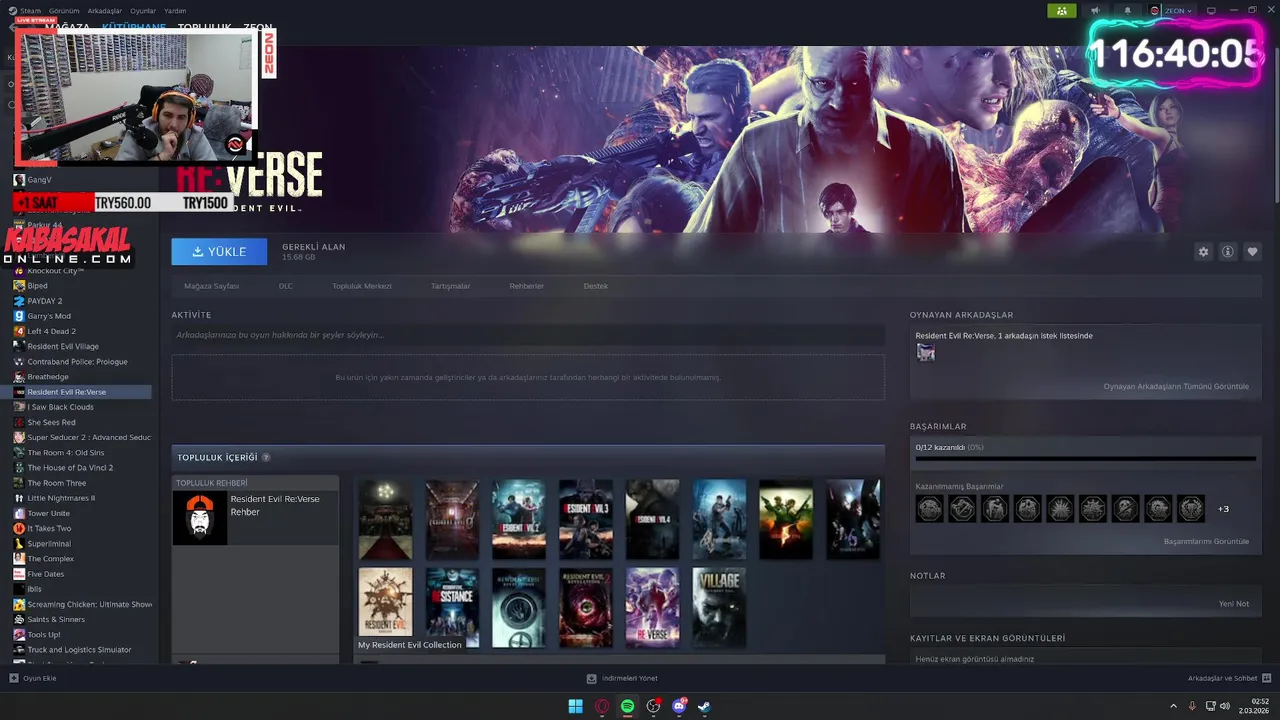
Task: Click the Knockout City game icon
Action: coord(19,271)
